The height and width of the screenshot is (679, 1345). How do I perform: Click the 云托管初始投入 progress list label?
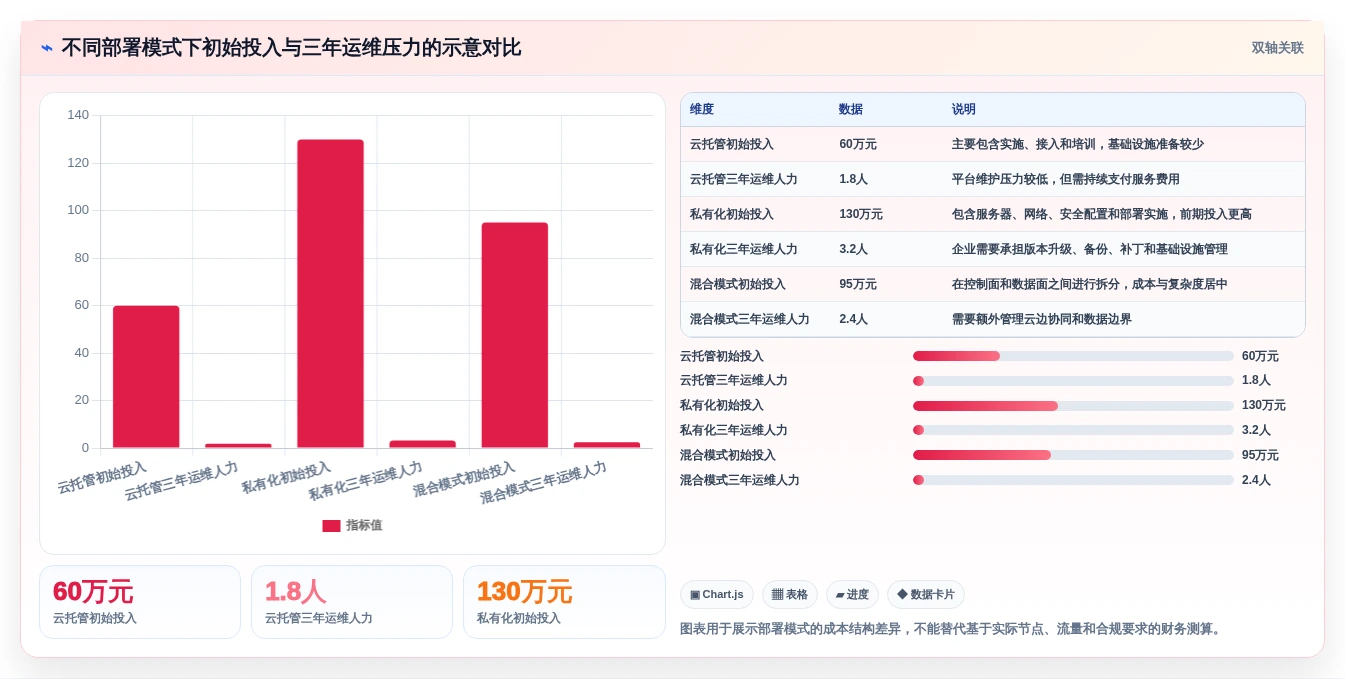point(722,356)
